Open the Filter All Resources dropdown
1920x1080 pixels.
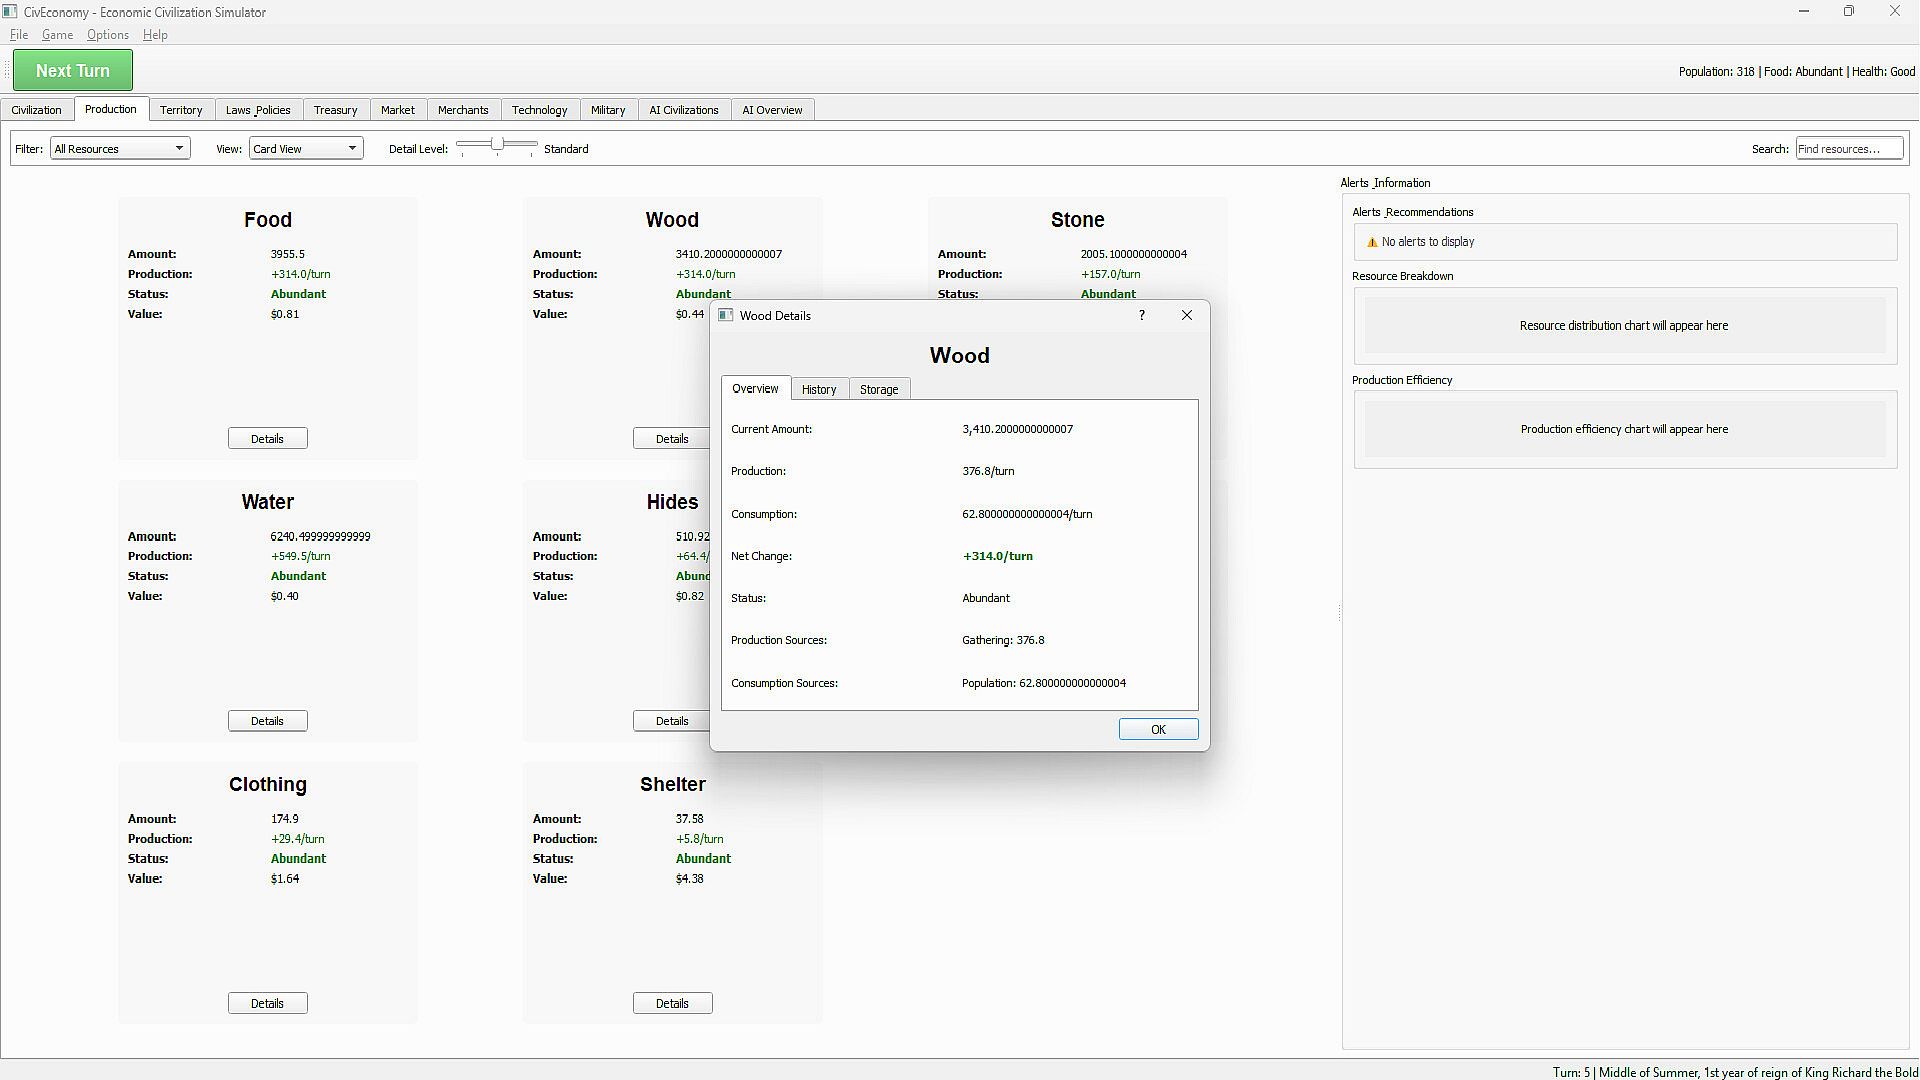[x=120, y=149]
